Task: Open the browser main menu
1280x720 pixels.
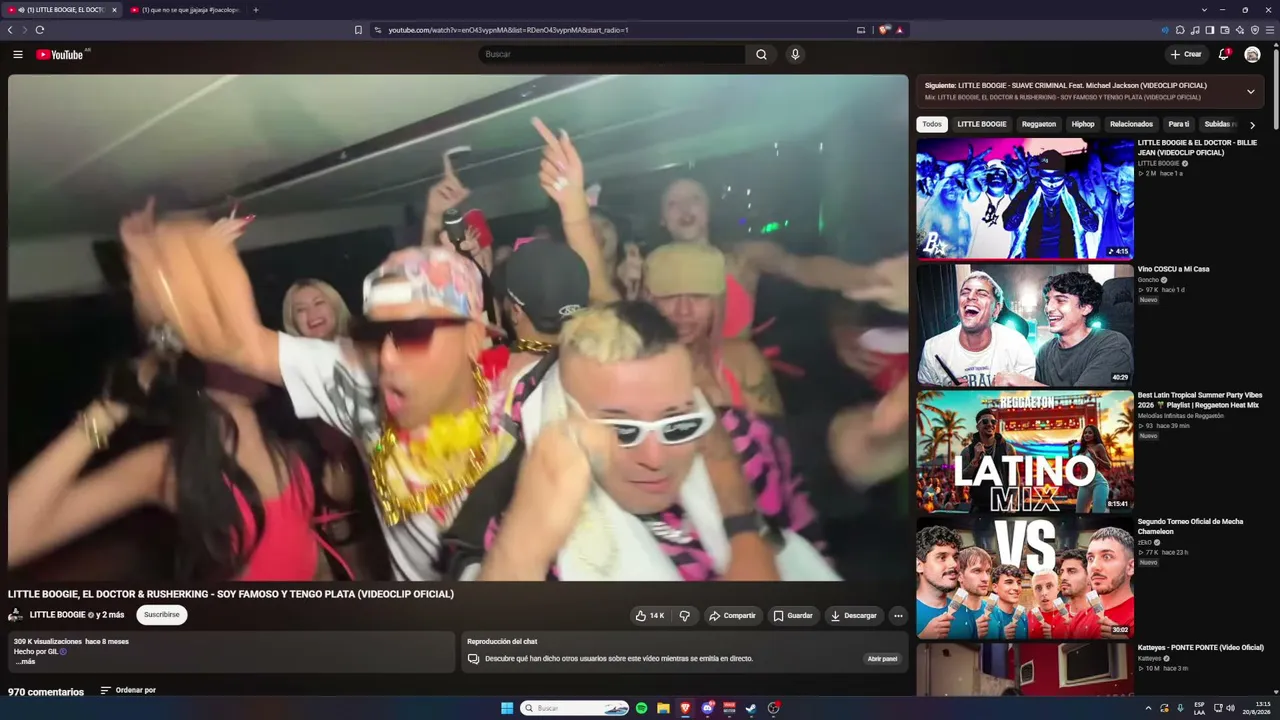Action: click(1271, 30)
